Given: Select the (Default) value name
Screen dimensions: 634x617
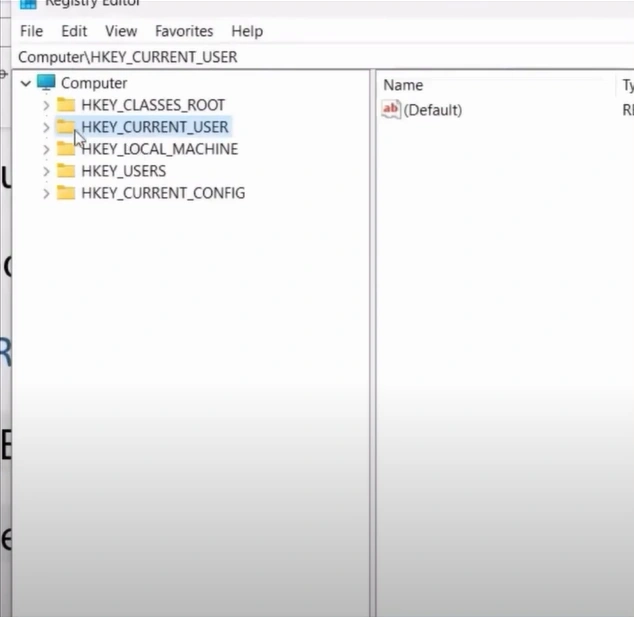Looking at the screenshot, I should click(x=433, y=110).
